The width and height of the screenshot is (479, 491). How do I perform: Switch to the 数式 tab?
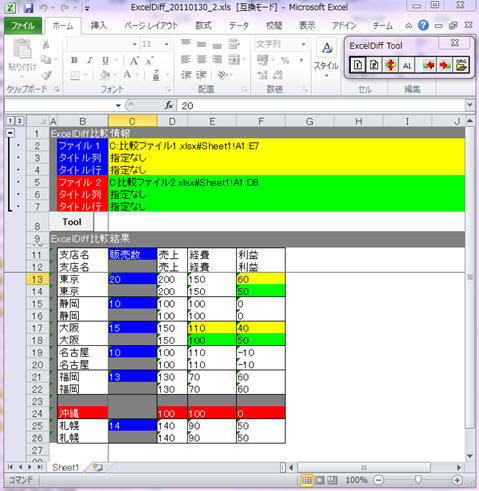[x=203, y=26]
